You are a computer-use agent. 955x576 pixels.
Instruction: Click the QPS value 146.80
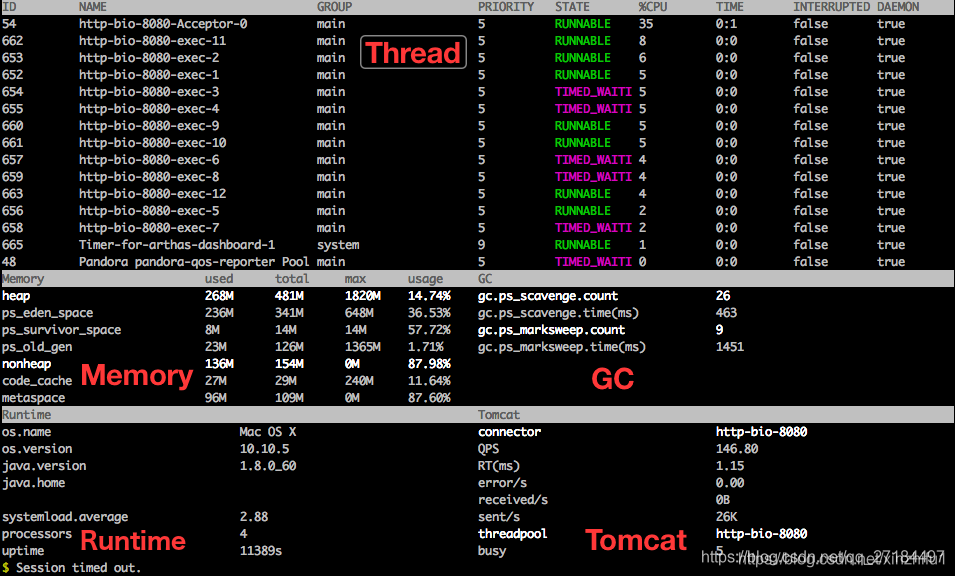coord(737,449)
